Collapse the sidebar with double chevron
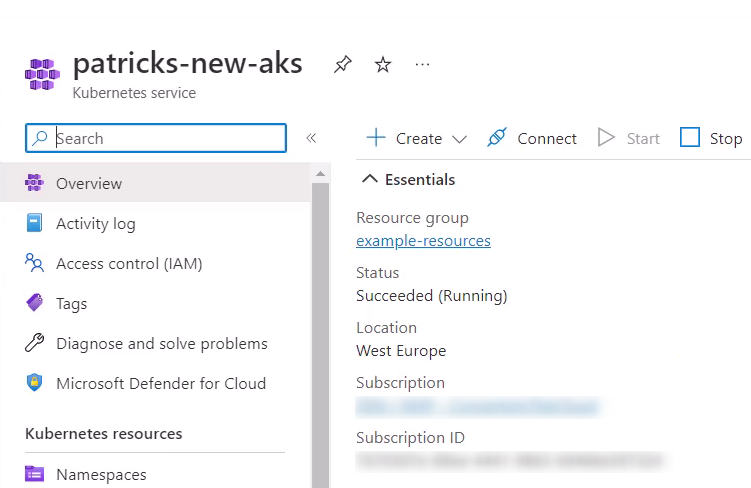 [x=311, y=138]
